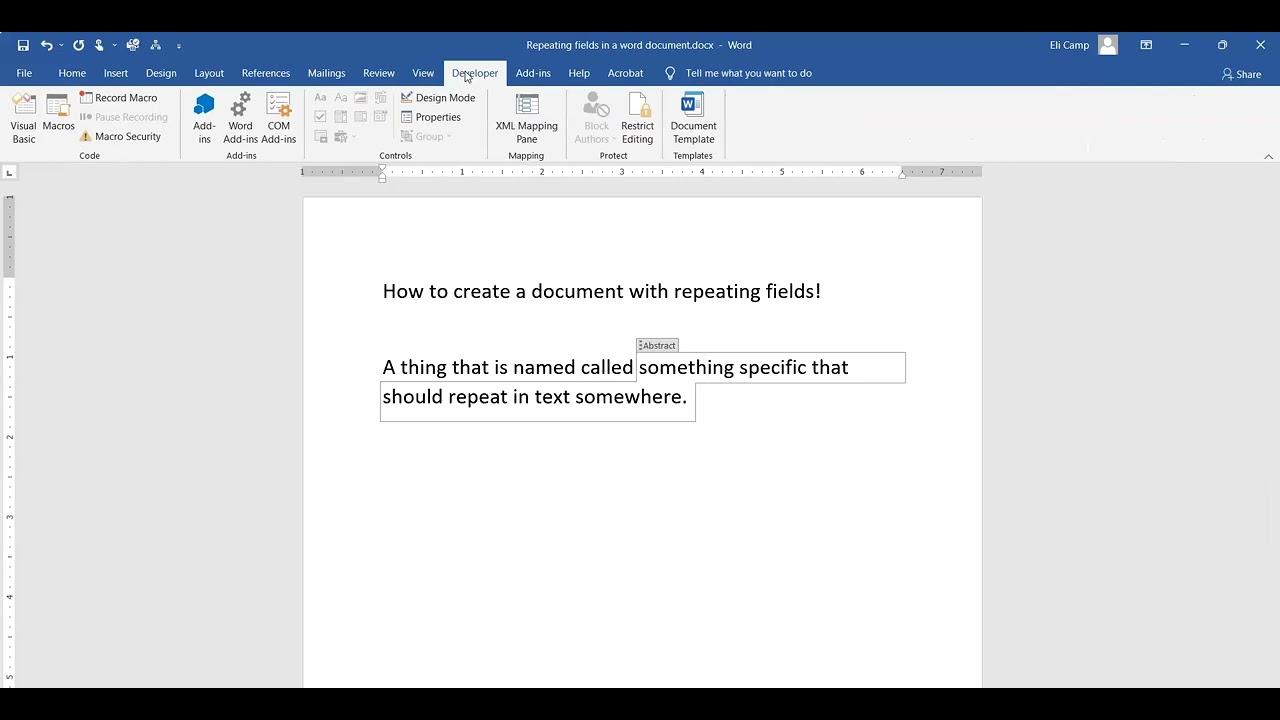Insert a Drop-Down List content control
The image size is (1280, 720).
361,117
